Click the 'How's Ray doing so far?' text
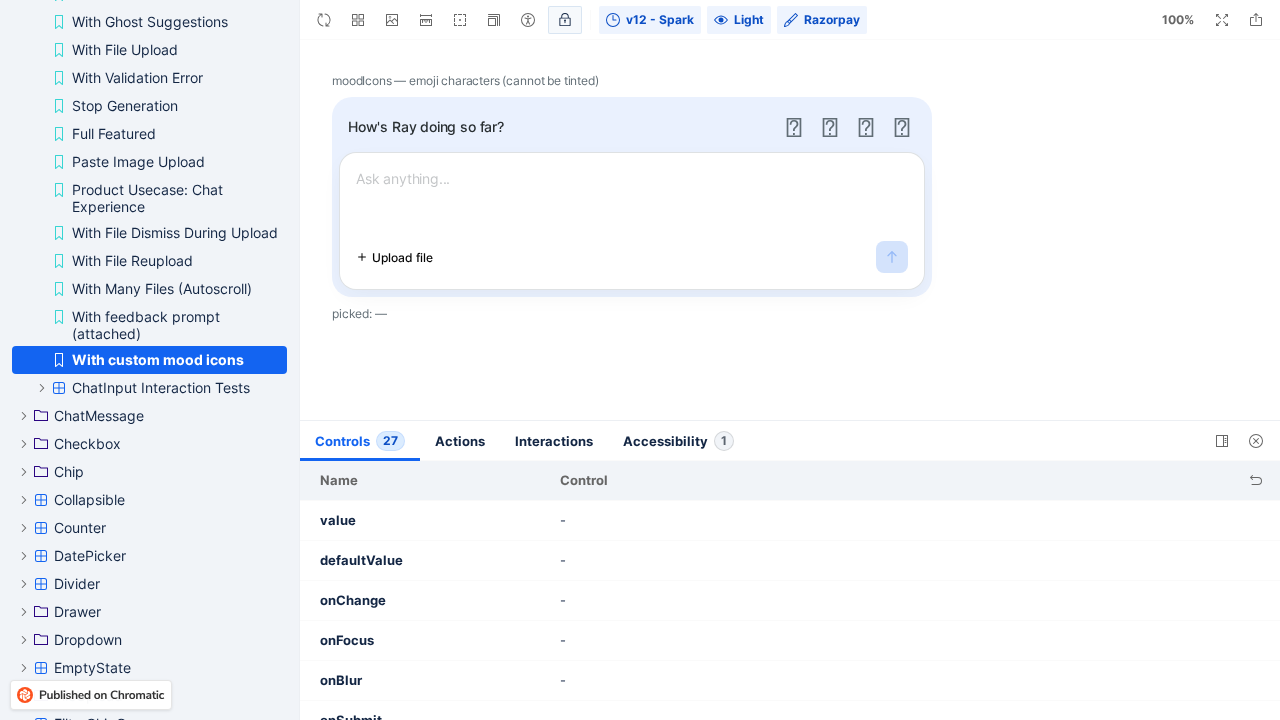 coord(426,127)
